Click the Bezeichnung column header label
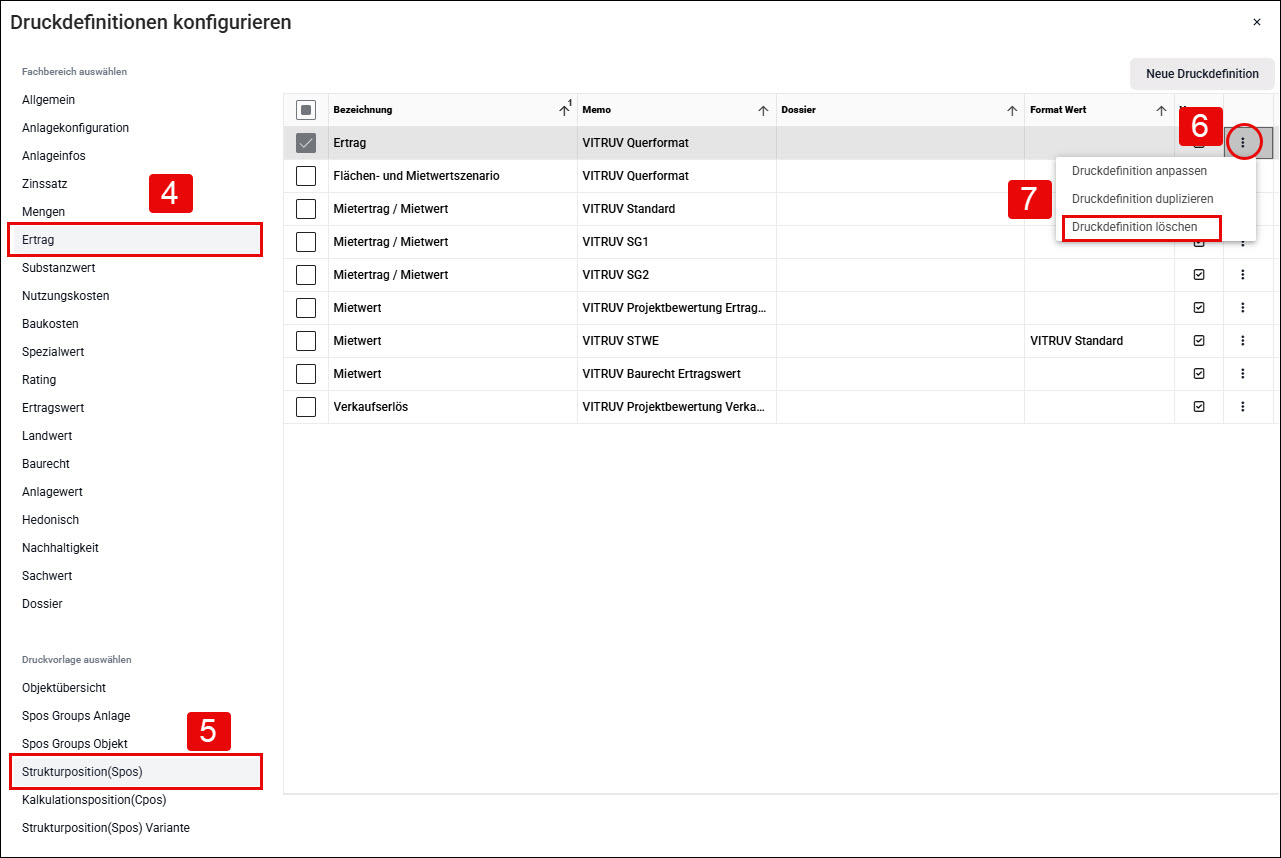 (x=362, y=110)
